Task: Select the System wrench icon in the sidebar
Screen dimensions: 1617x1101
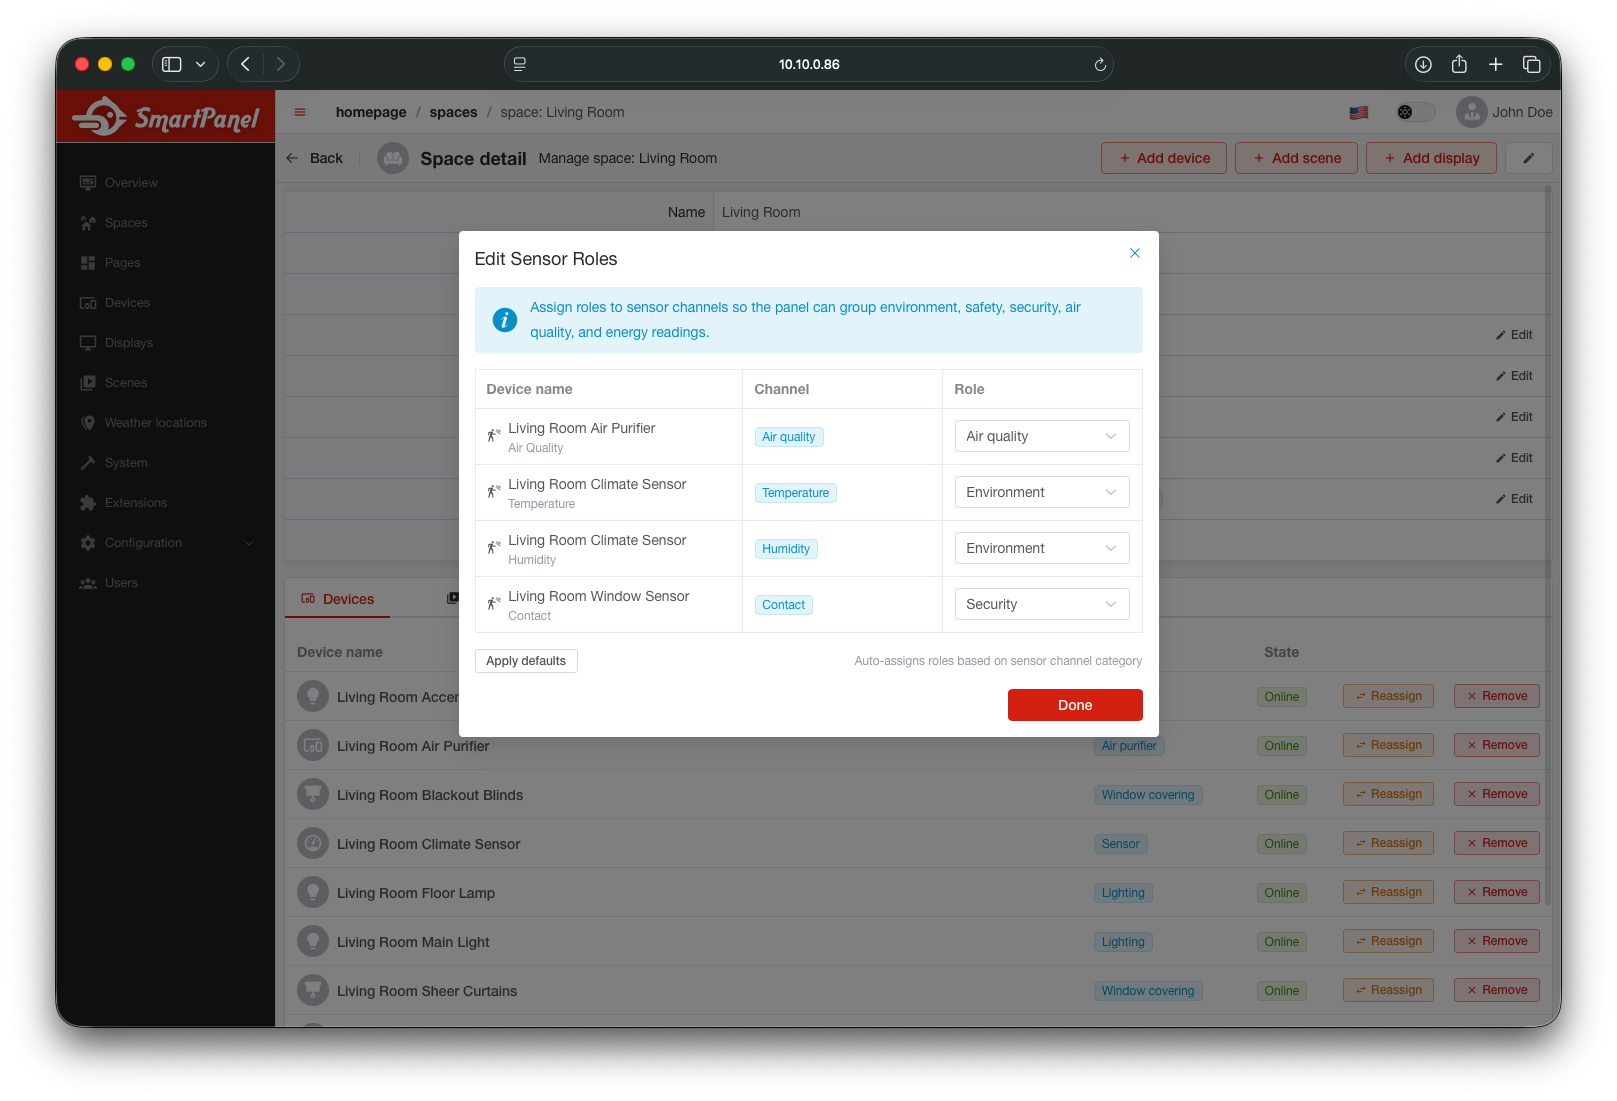Action: (88, 462)
